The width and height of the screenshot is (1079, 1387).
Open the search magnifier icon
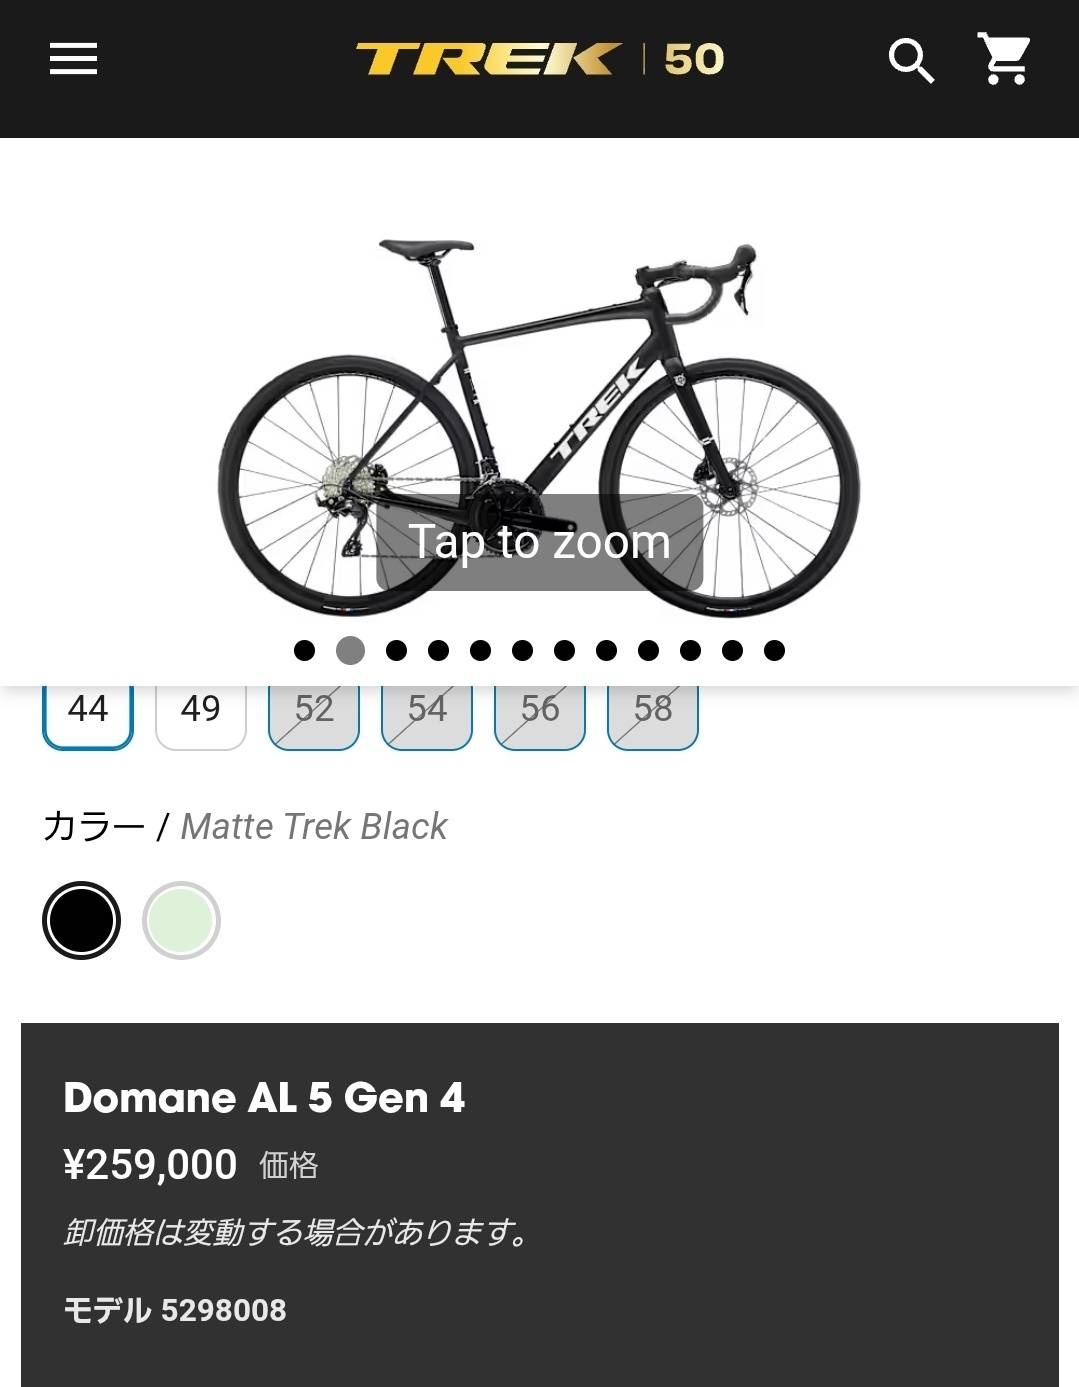(x=911, y=61)
